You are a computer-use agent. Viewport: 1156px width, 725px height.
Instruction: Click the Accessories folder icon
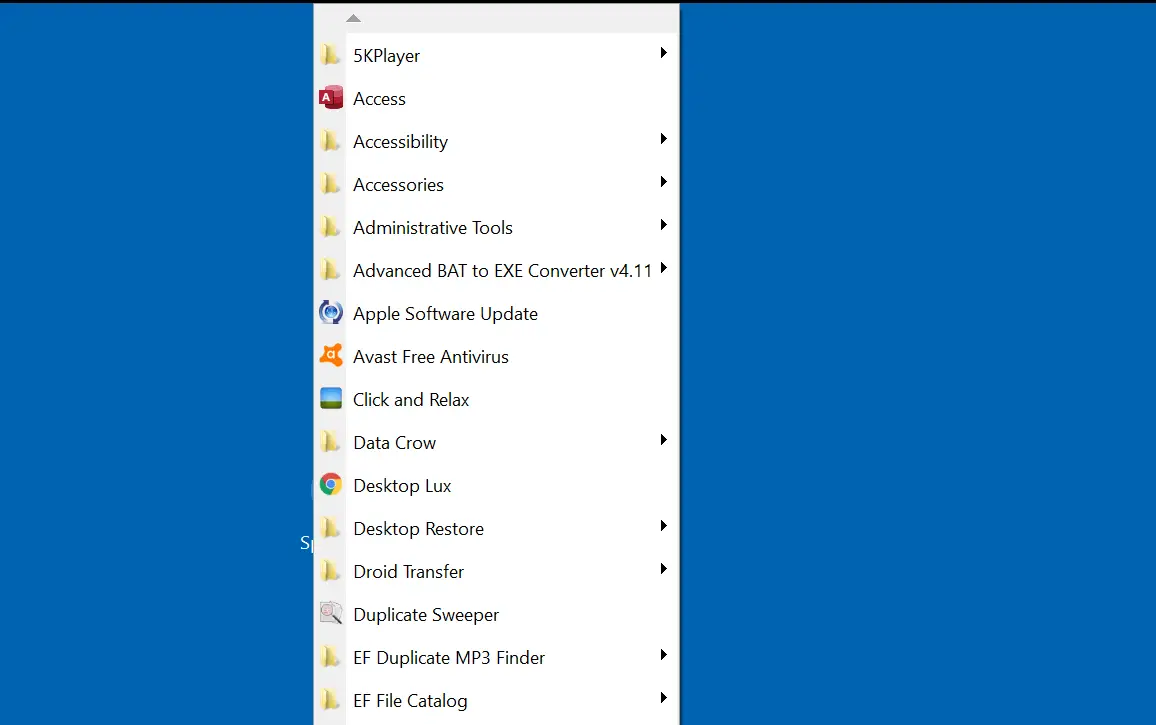point(330,184)
